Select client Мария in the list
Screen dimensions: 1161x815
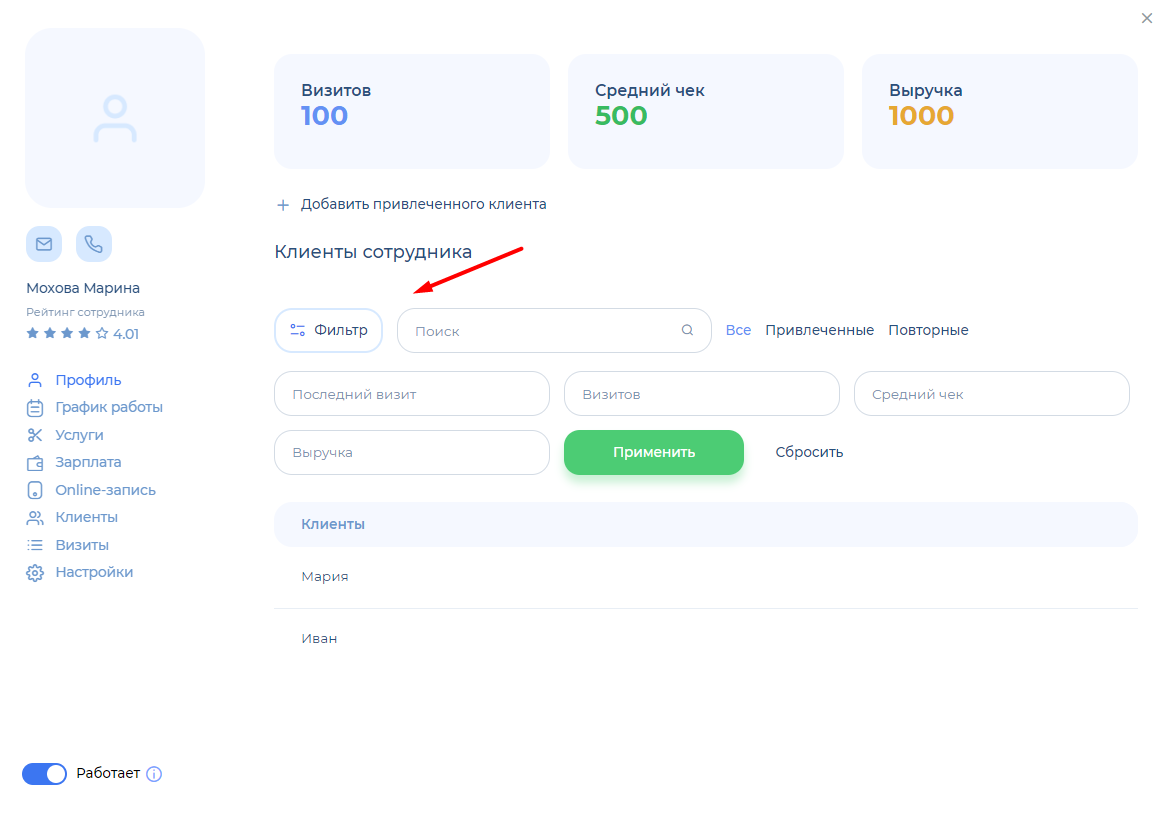pyautogui.click(x=325, y=577)
